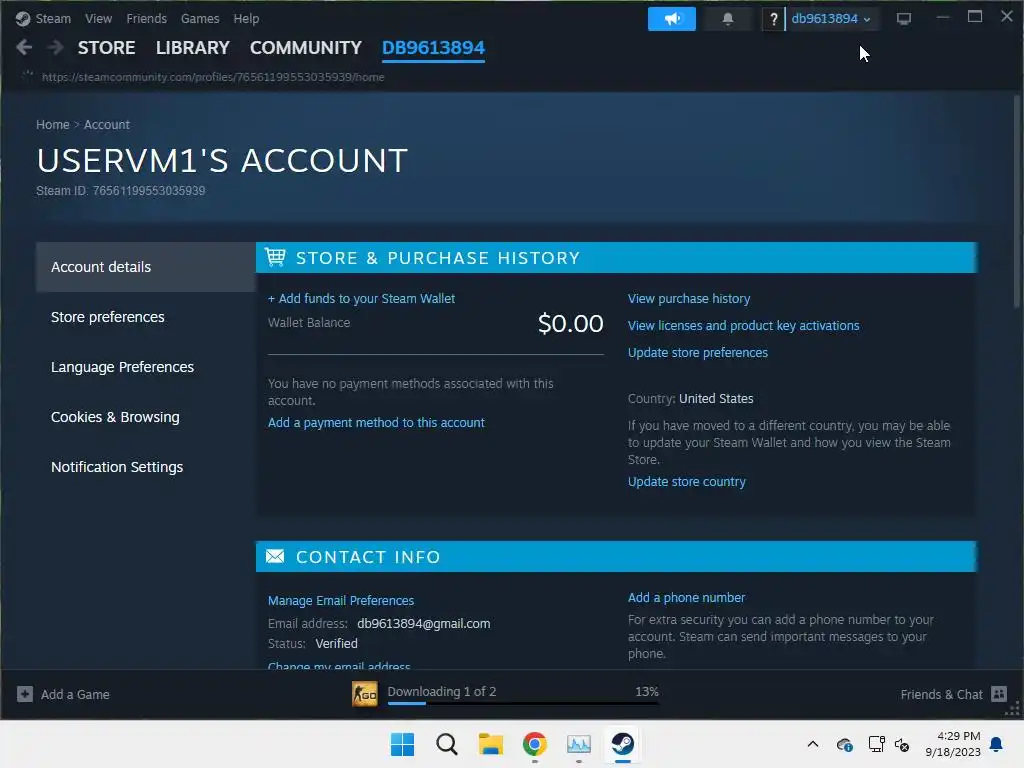Enter Big Picture mode via monitor icon

[904, 19]
